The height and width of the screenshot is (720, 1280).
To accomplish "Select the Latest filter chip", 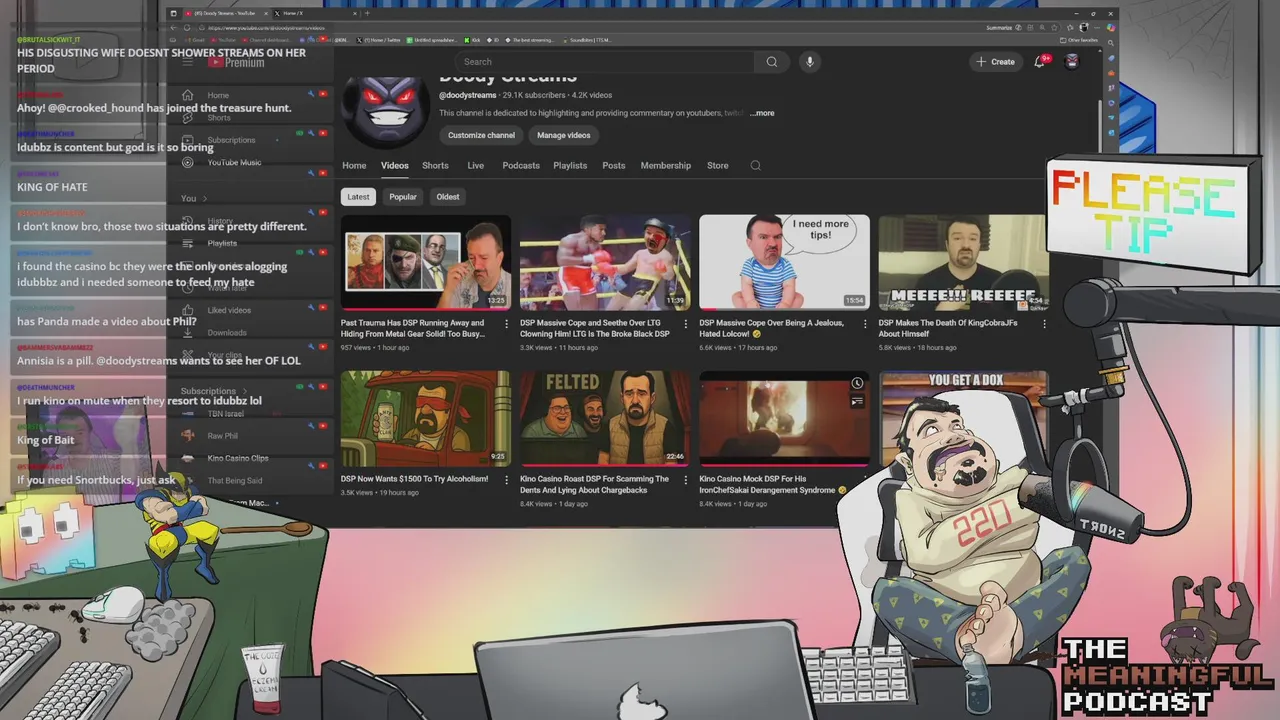I will point(358,197).
